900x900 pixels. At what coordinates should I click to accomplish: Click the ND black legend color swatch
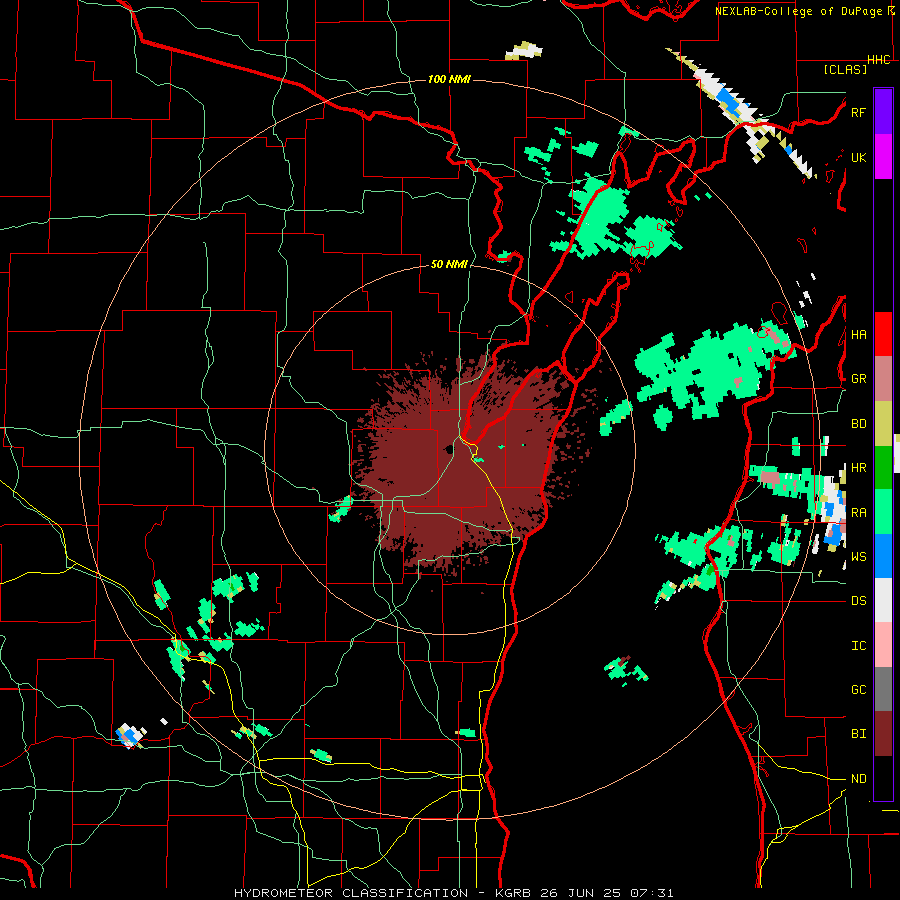point(883,778)
